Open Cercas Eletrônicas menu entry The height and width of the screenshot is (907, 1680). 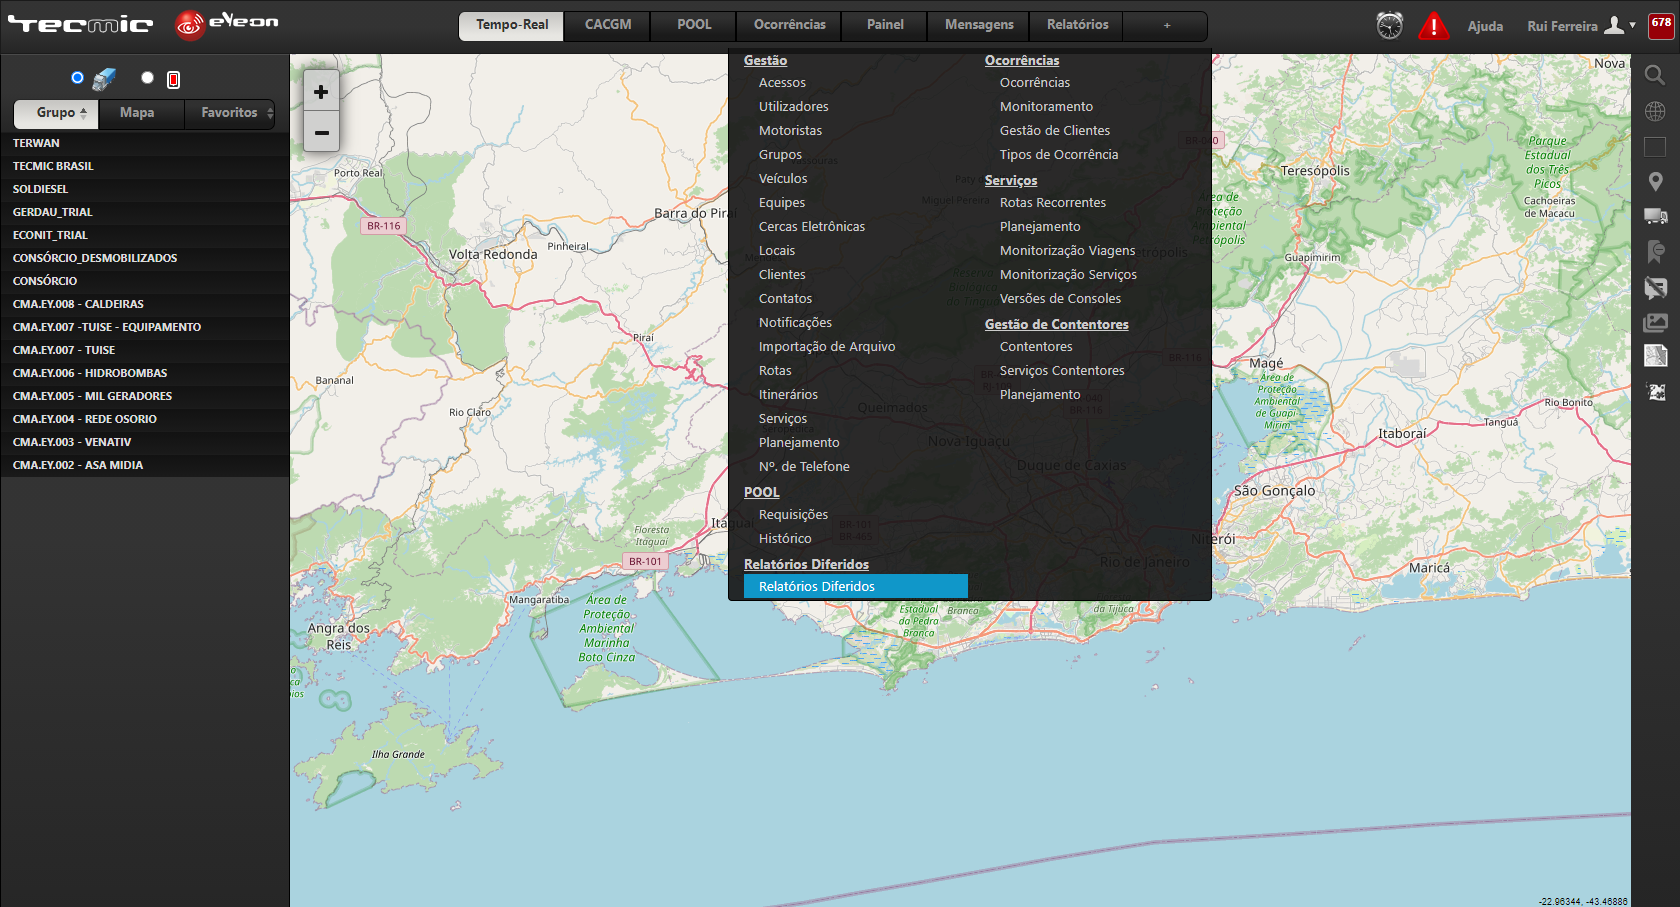tap(811, 227)
